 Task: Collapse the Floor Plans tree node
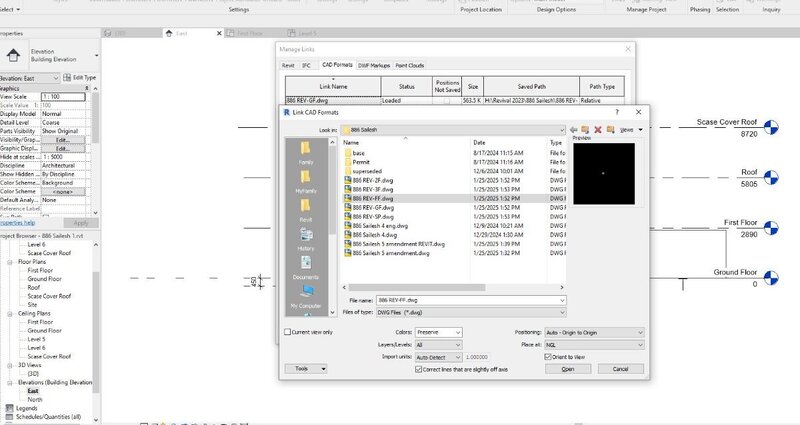point(10,262)
